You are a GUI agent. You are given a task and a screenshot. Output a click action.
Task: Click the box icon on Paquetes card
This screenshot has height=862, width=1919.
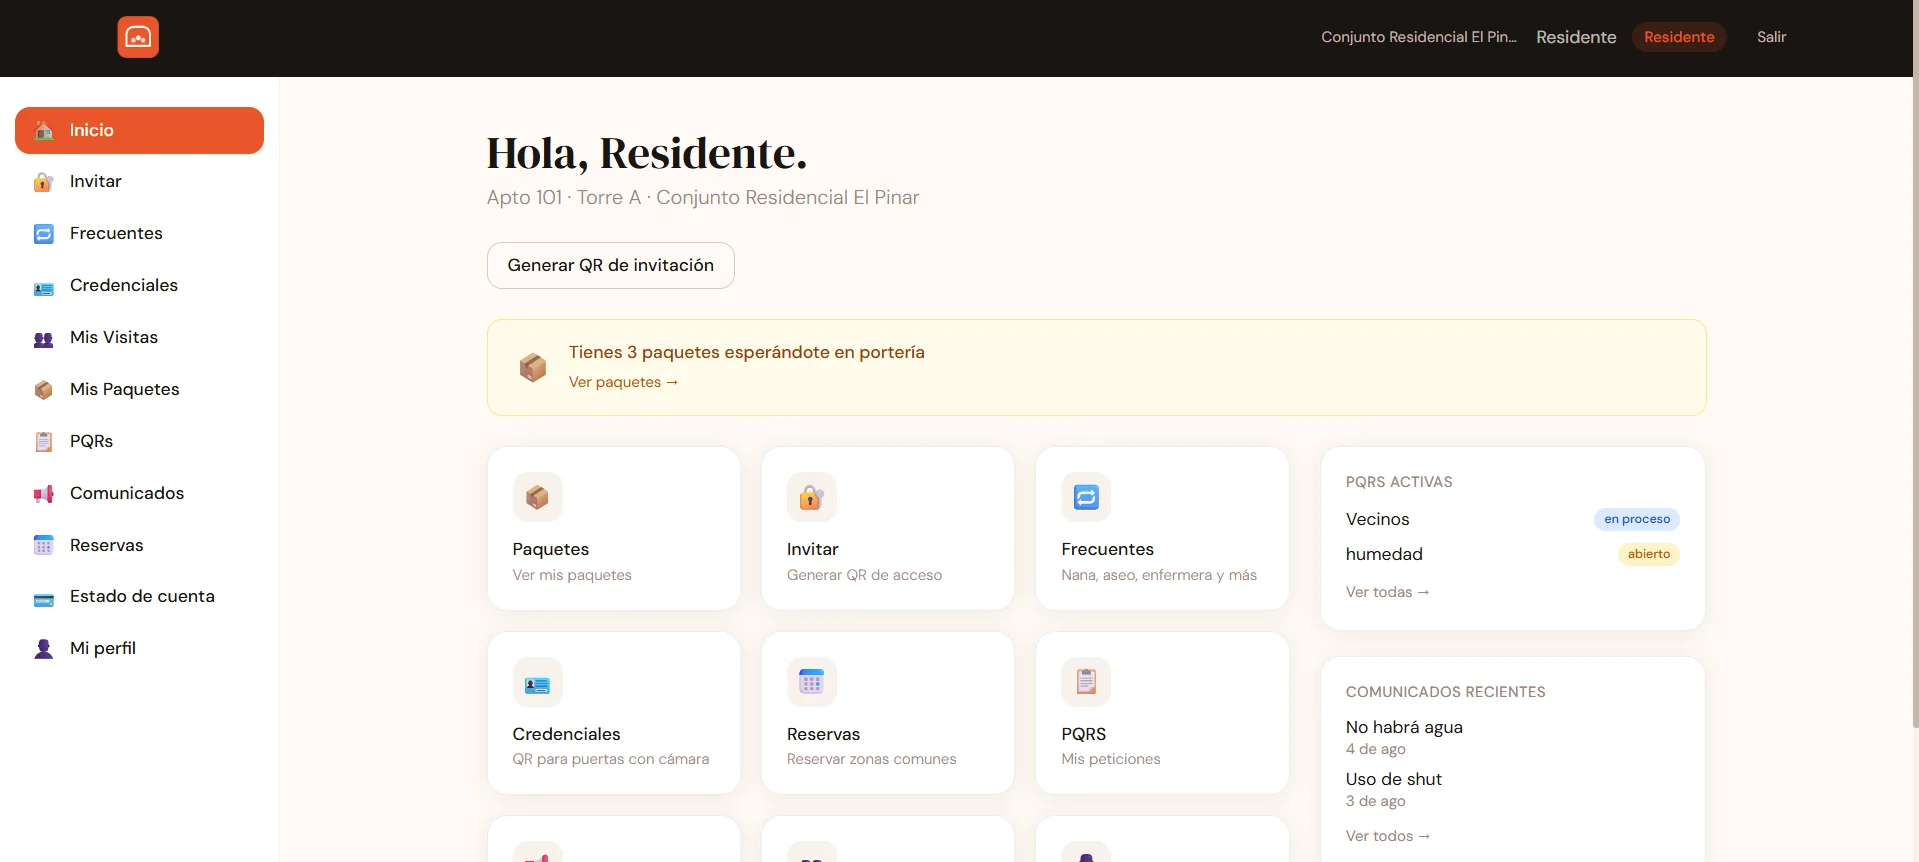[x=538, y=497]
